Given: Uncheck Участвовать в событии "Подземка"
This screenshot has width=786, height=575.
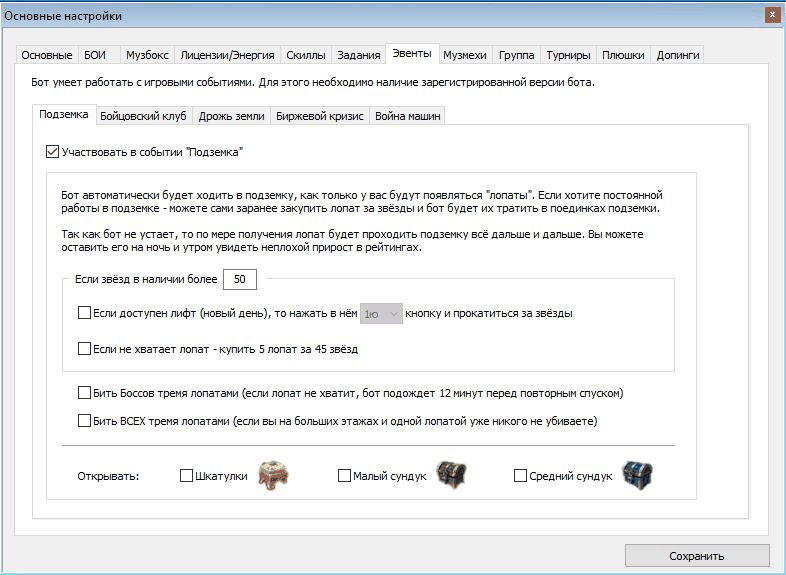Looking at the screenshot, I should [x=52, y=152].
